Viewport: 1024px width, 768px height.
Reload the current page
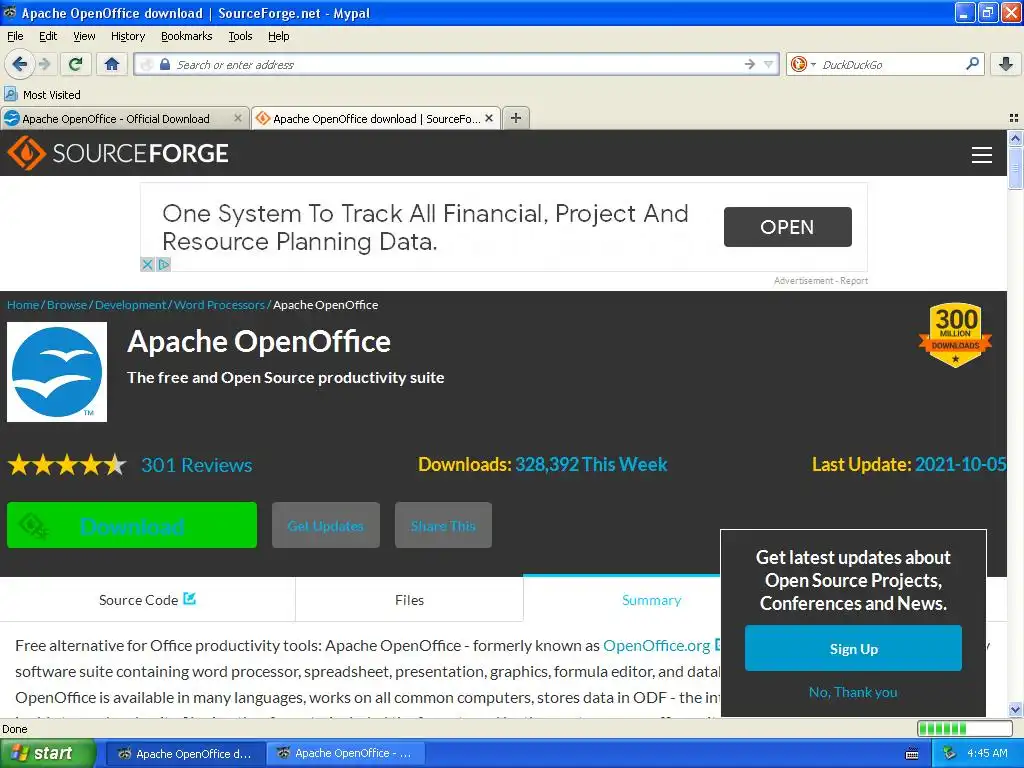(75, 64)
